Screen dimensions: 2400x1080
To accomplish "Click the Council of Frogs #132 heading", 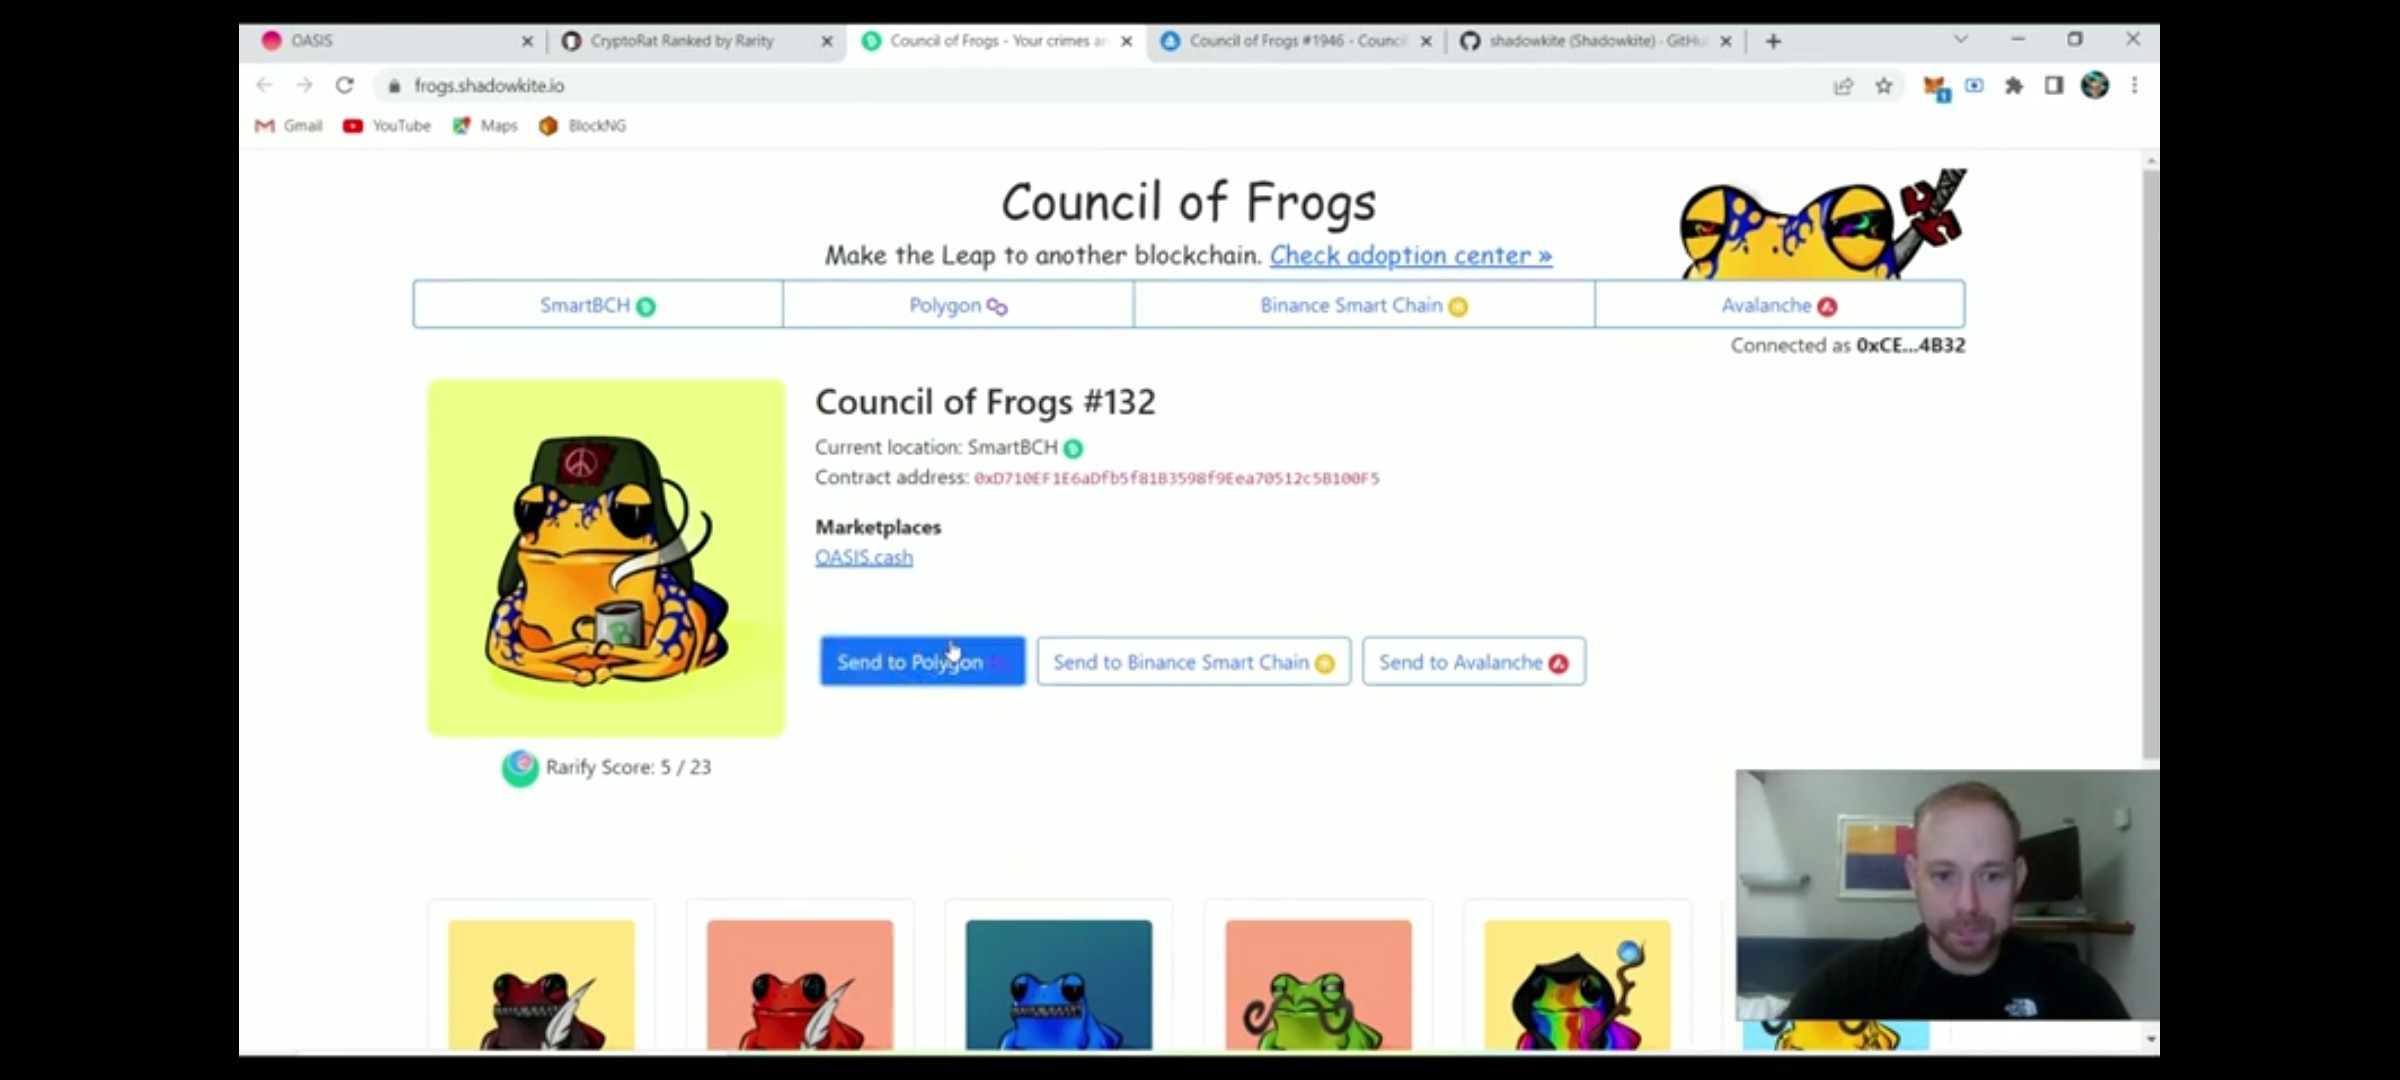I will coord(986,402).
